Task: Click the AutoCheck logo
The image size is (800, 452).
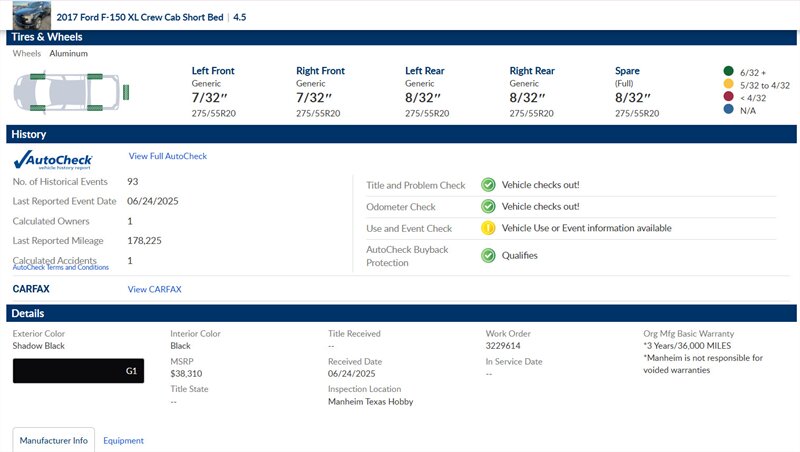Action: click(53, 160)
